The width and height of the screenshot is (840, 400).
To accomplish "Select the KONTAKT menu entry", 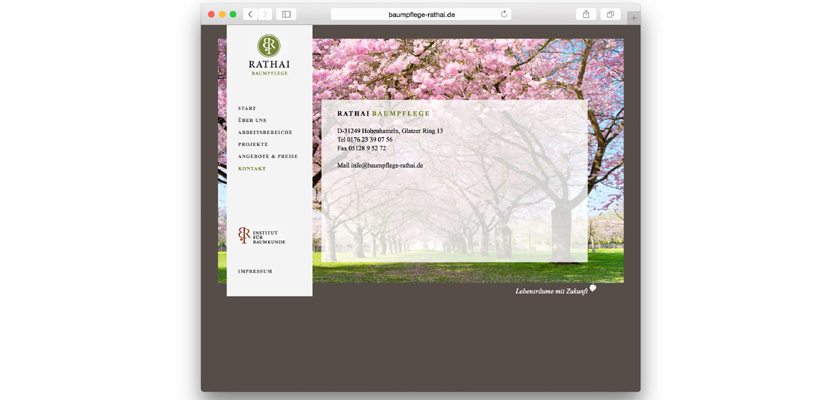I will [x=252, y=169].
